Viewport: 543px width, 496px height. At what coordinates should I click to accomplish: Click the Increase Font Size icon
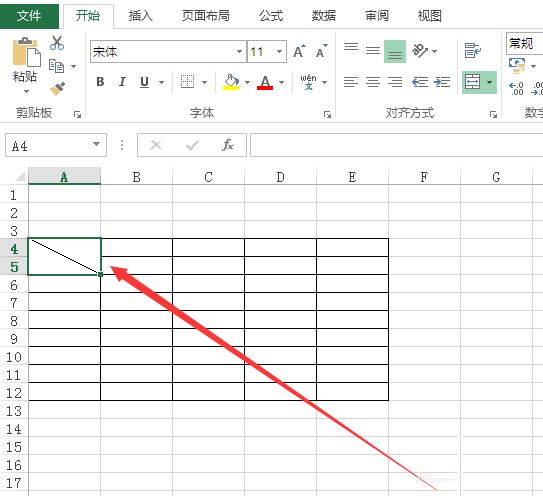[299, 51]
